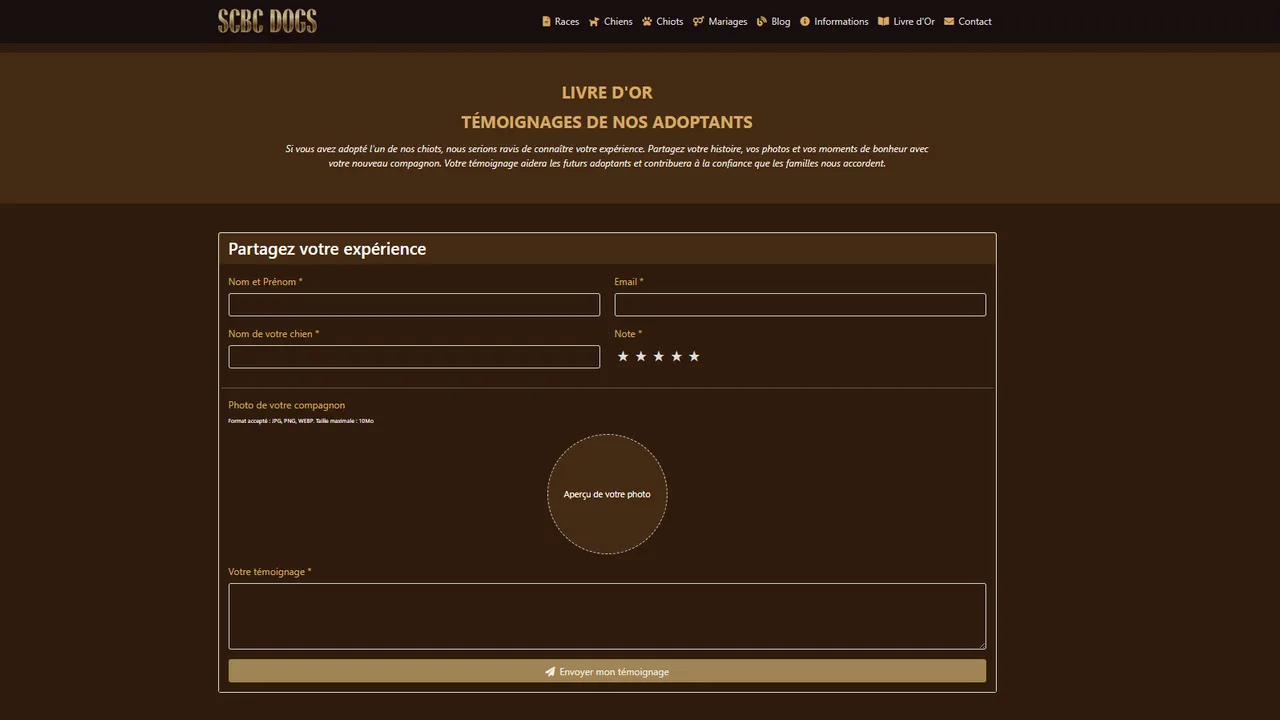Screen dimensions: 1280x720
Task: Click the paw icon beside Chiots
Action: click(647, 21)
